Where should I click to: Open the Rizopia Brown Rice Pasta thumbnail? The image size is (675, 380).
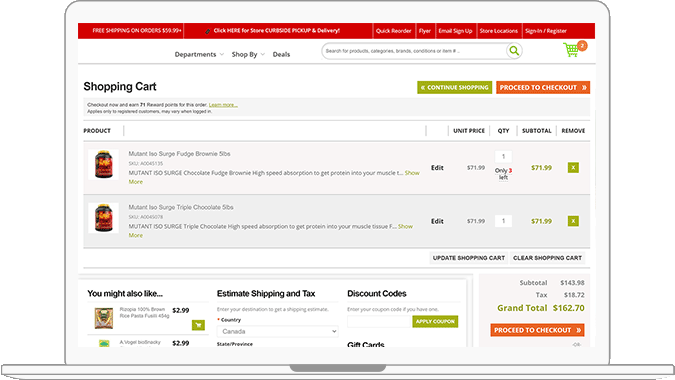pyautogui.click(x=104, y=318)
